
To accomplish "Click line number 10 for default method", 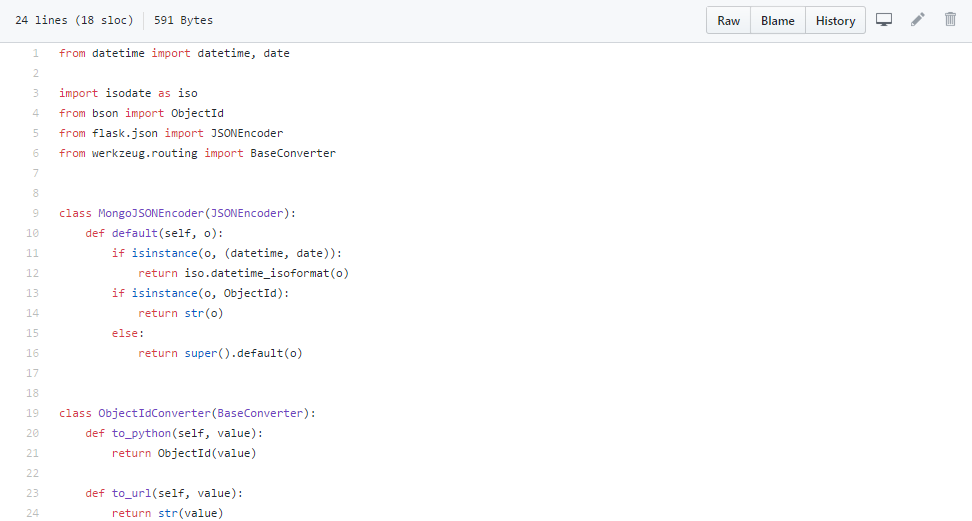I will click(x=32, y=233).
